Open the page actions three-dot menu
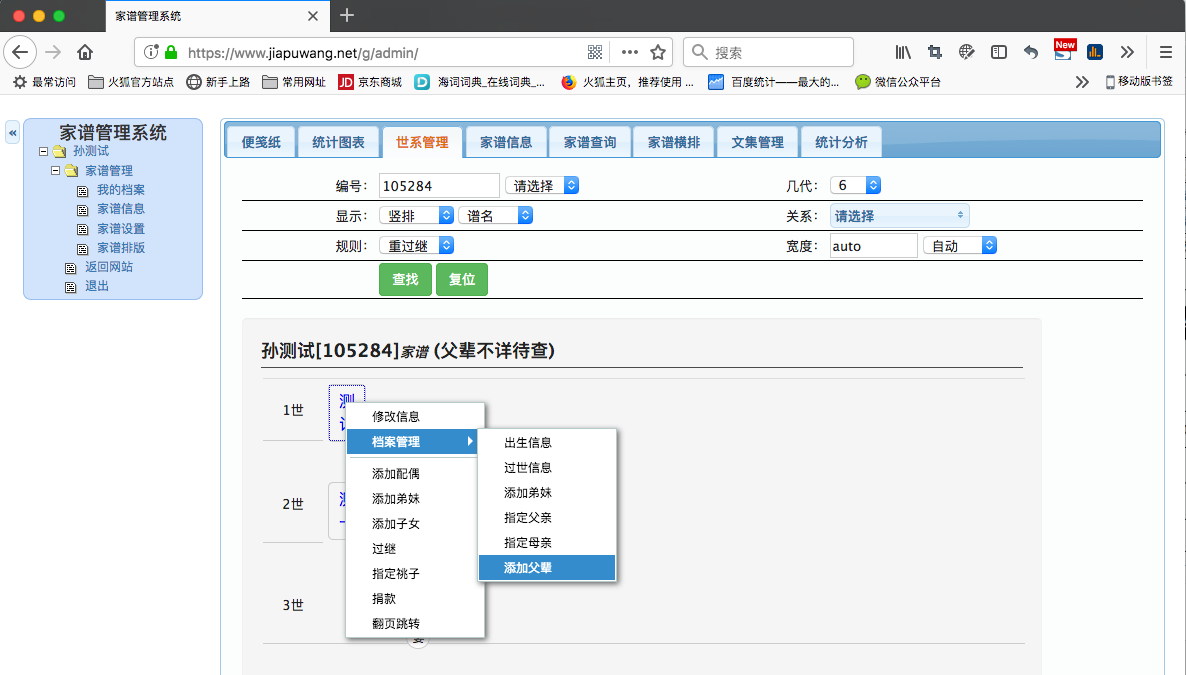The width and height of the screenshot is (1186, 675). 629,52
